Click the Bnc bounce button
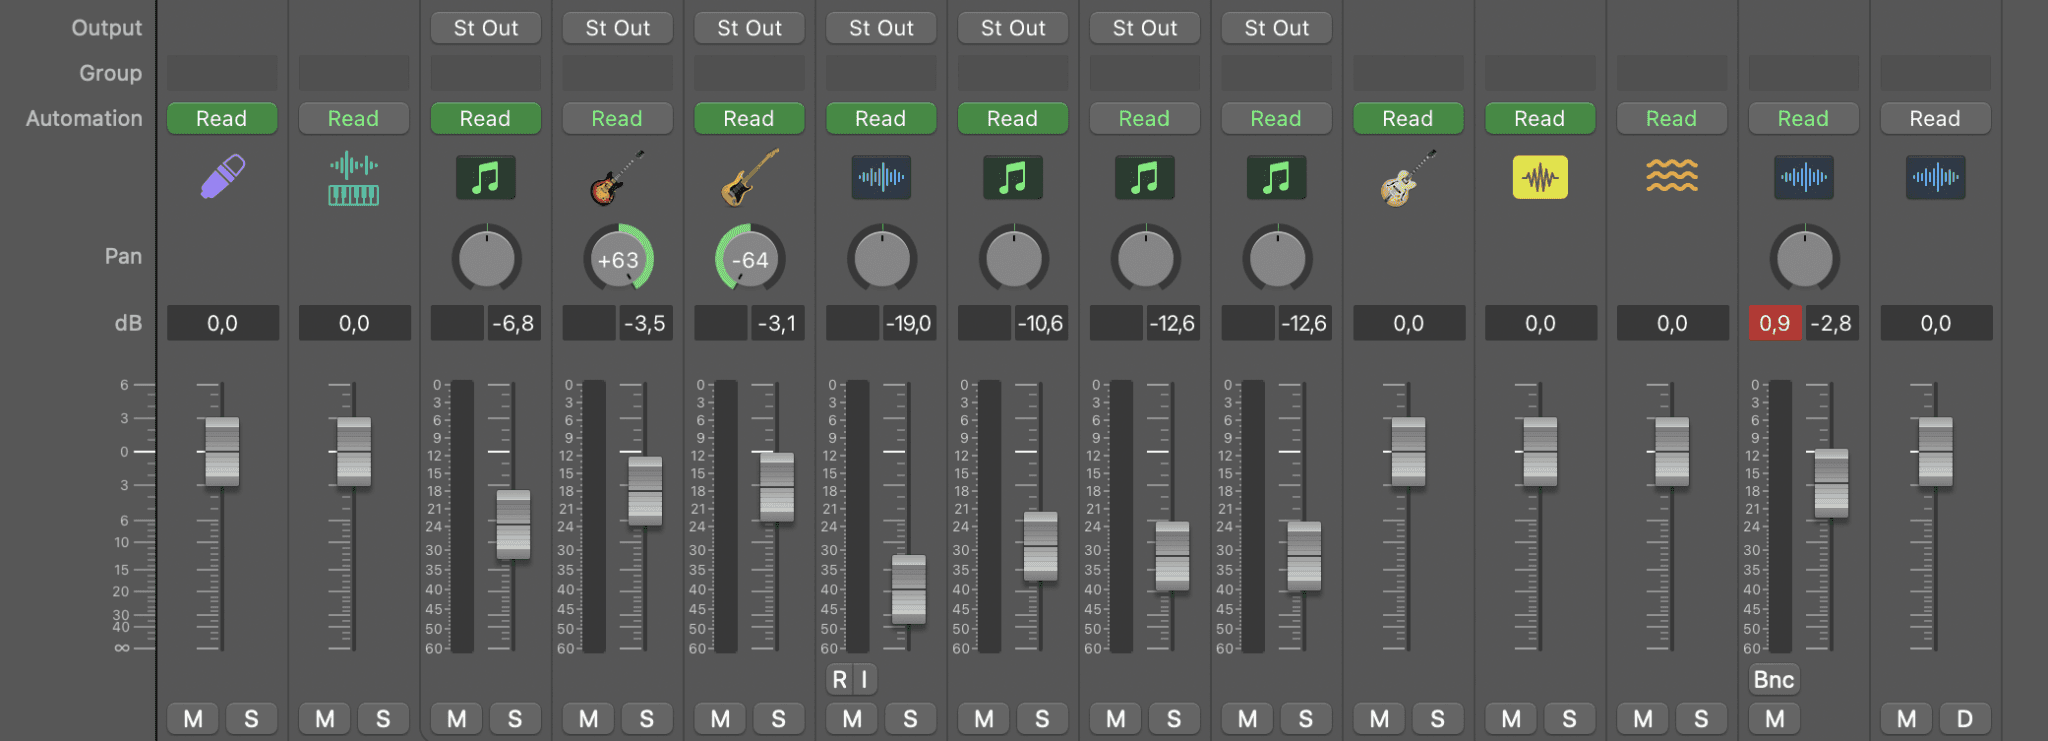Screen dimensions: 2048x741 tap(1773, 680)
